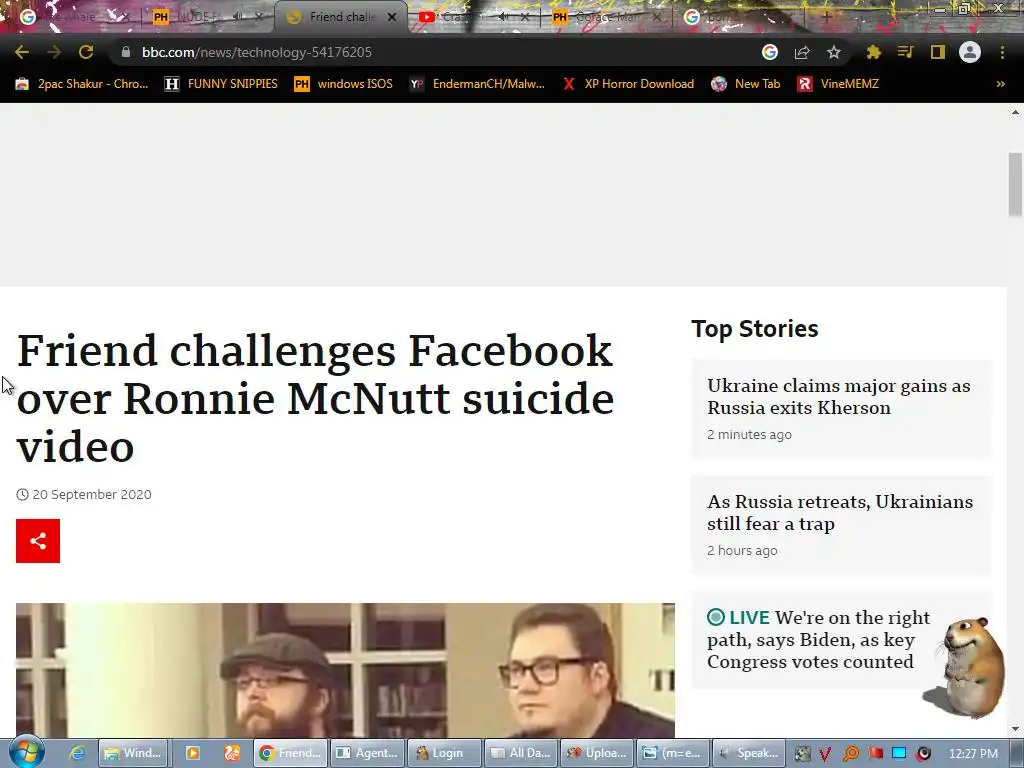This screenshot has width=1024, height=768.
Task: Open the Windows Start button
Action: point(26,751)
